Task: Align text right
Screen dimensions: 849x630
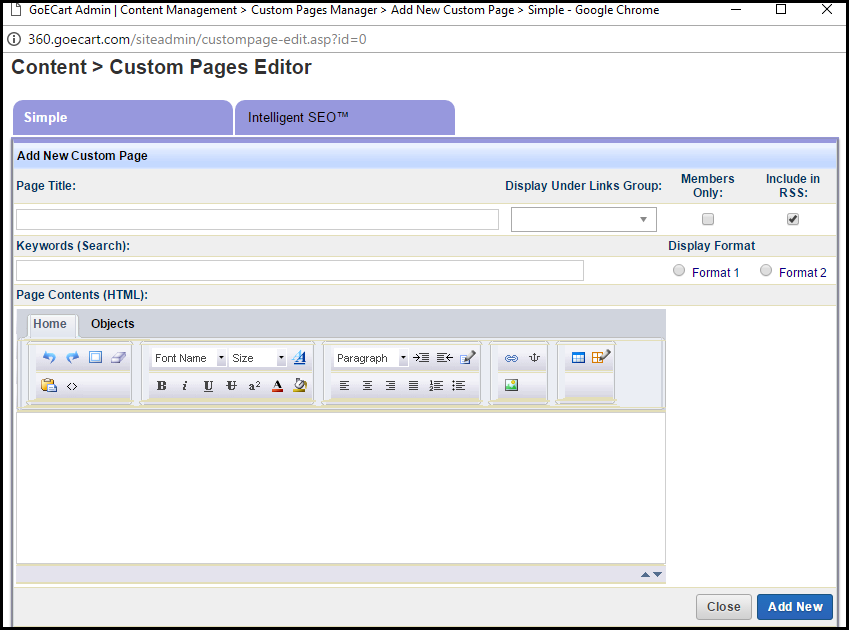Action: (390, 385)
